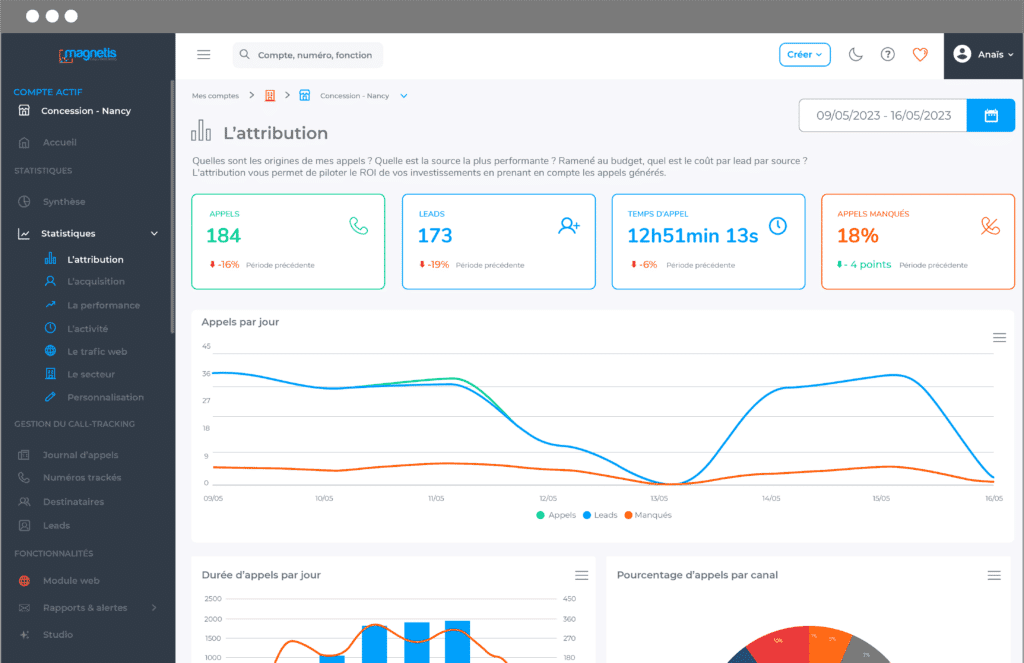This screenshot has width=1024, height=663.
Task: Click the Personnalisation pencil icon
Action: coord(50,396)
